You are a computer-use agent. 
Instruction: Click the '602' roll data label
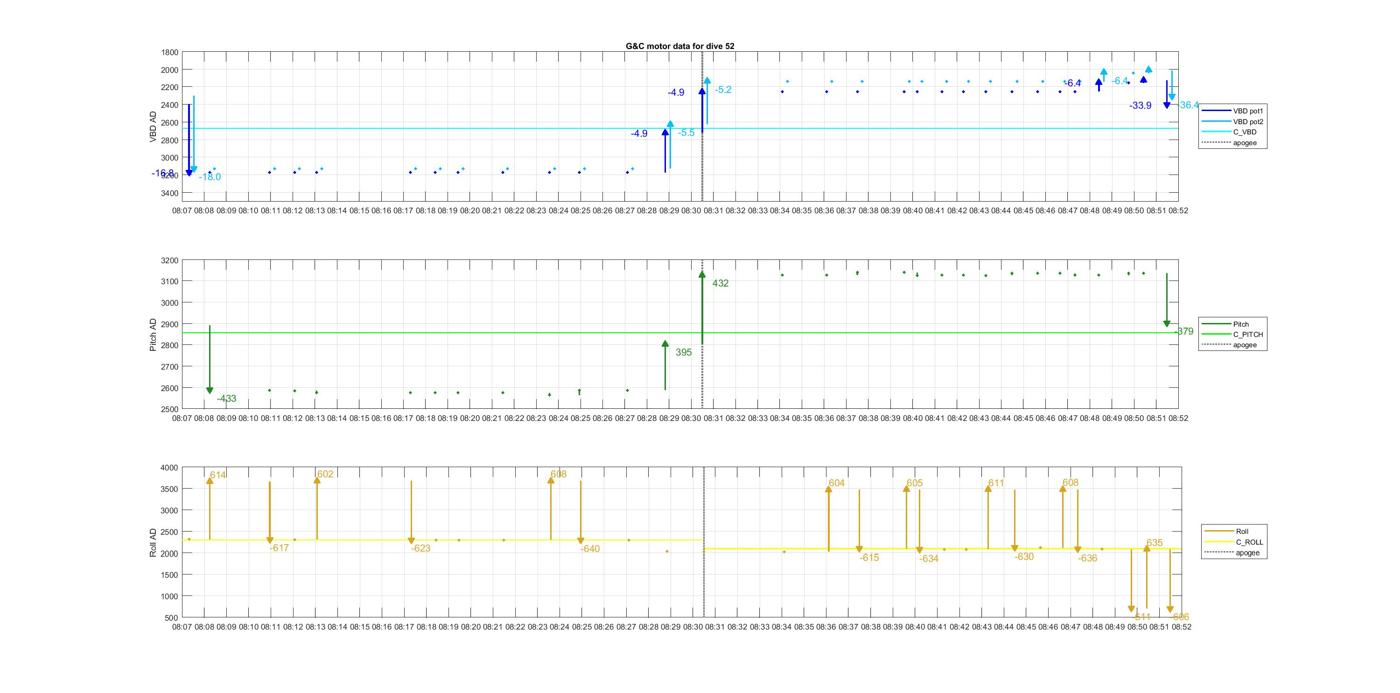pyautogui.click(x=325, y=474)
